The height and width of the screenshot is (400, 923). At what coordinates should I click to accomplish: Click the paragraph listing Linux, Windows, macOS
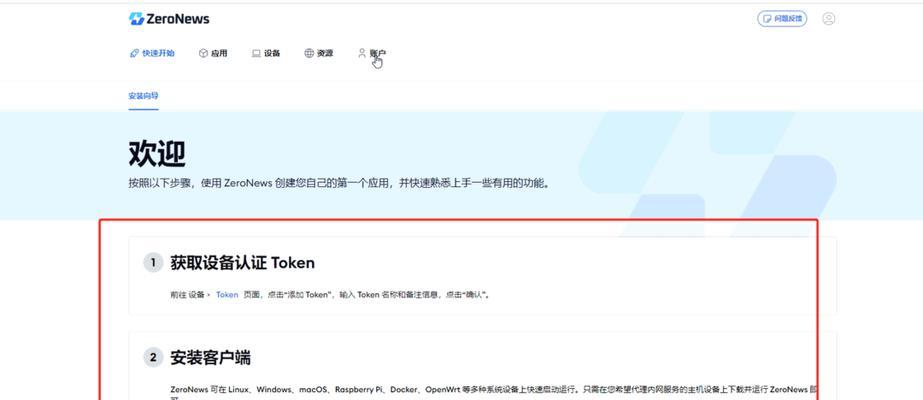pos(494,393)
